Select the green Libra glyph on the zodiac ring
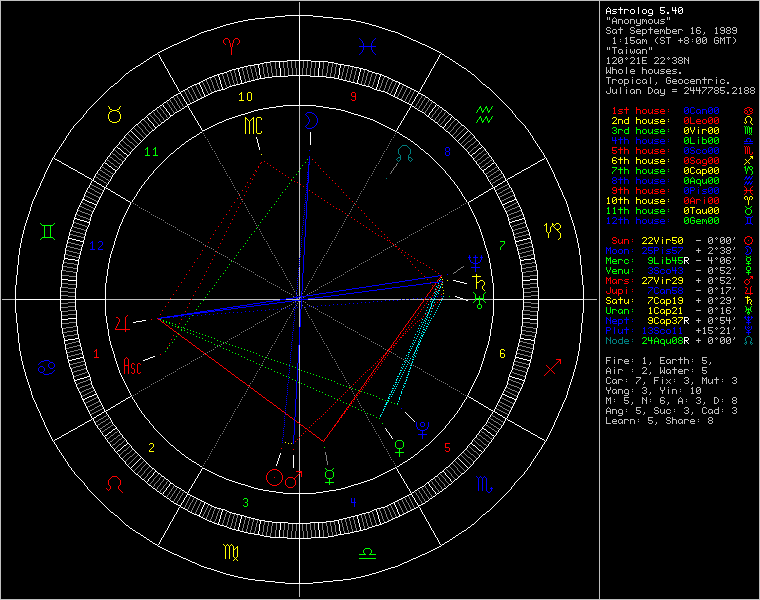The width and height of the screenshot is (760, 600). click(x=367, y=553)
